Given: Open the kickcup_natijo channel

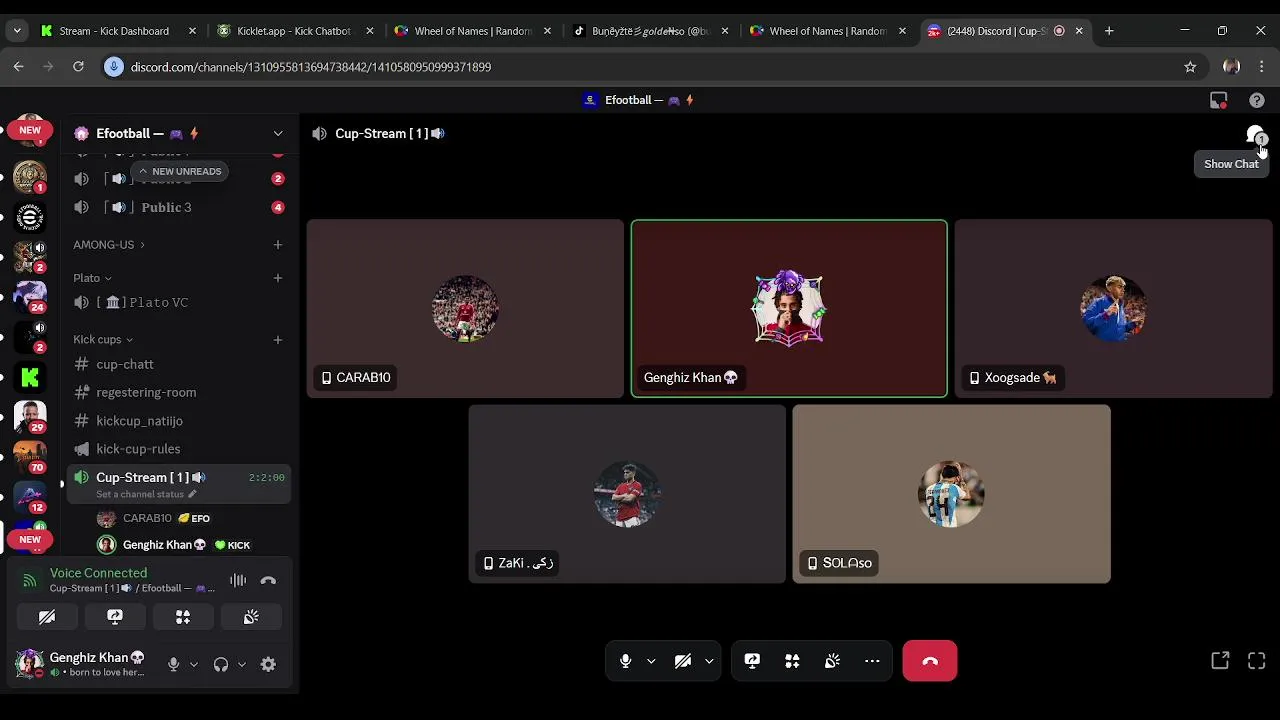Looking at the screenshot, I should 179,421.
